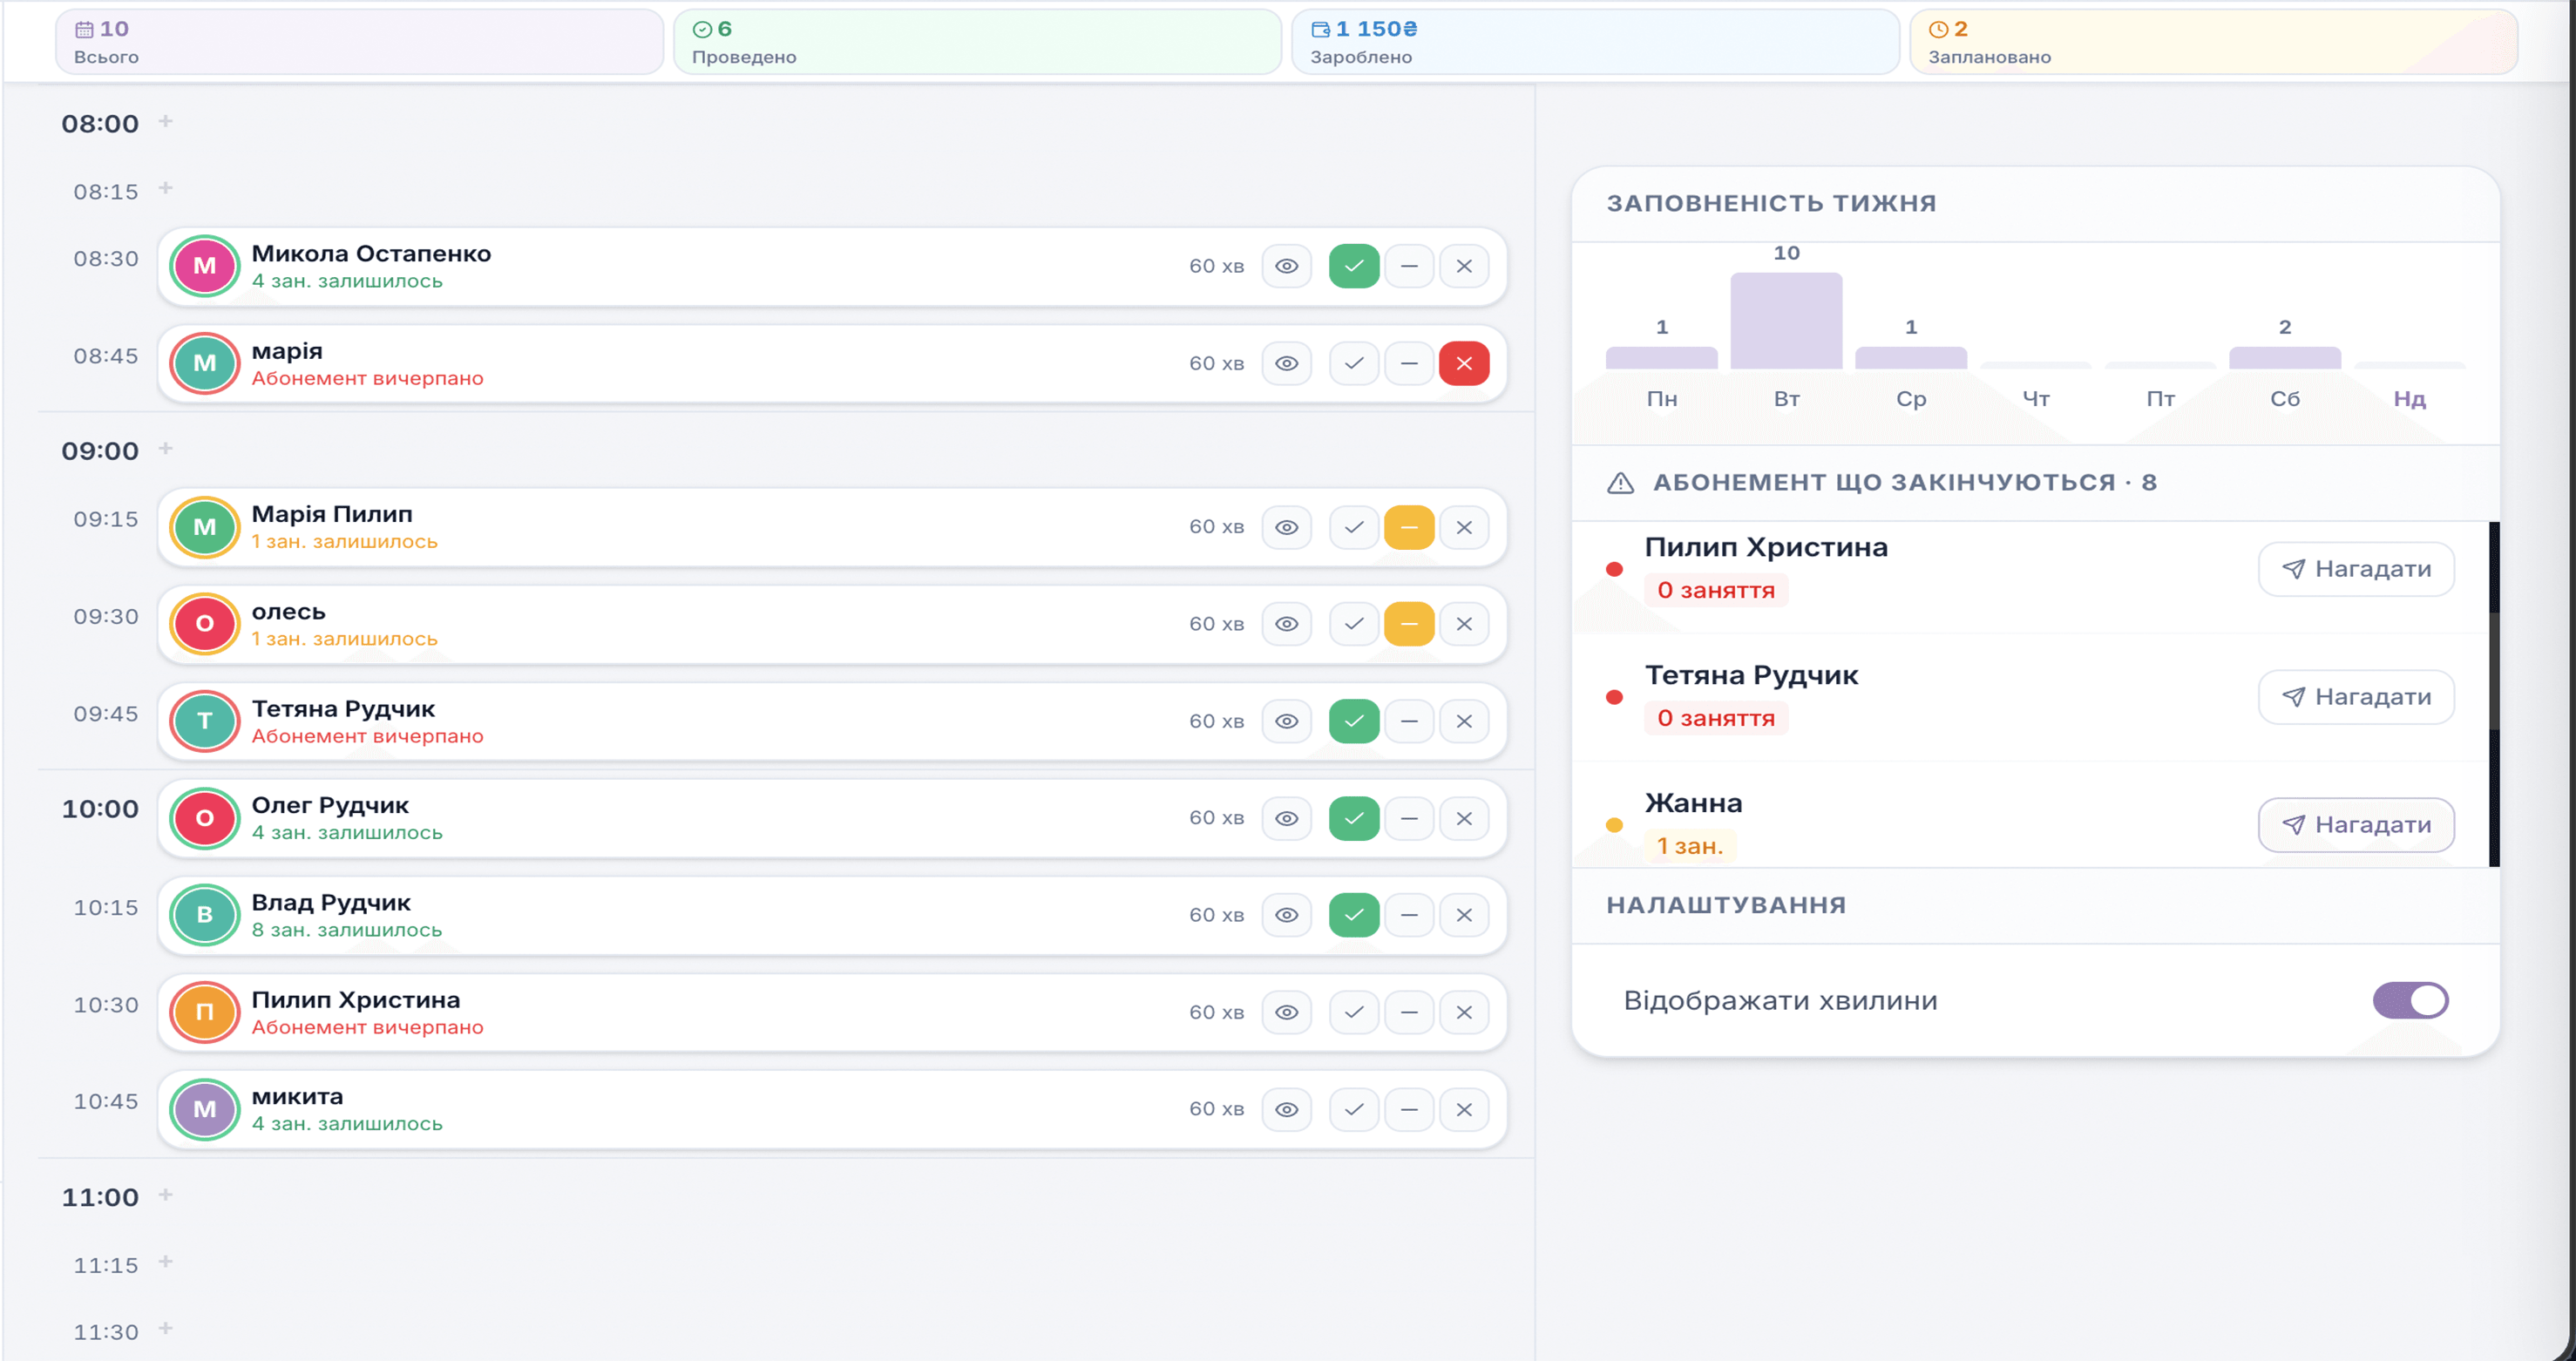Image resolution: width=2576 pixels, height=1361 pixels.
Task: Click X icon in олесь row
Action: (1464, 624)
